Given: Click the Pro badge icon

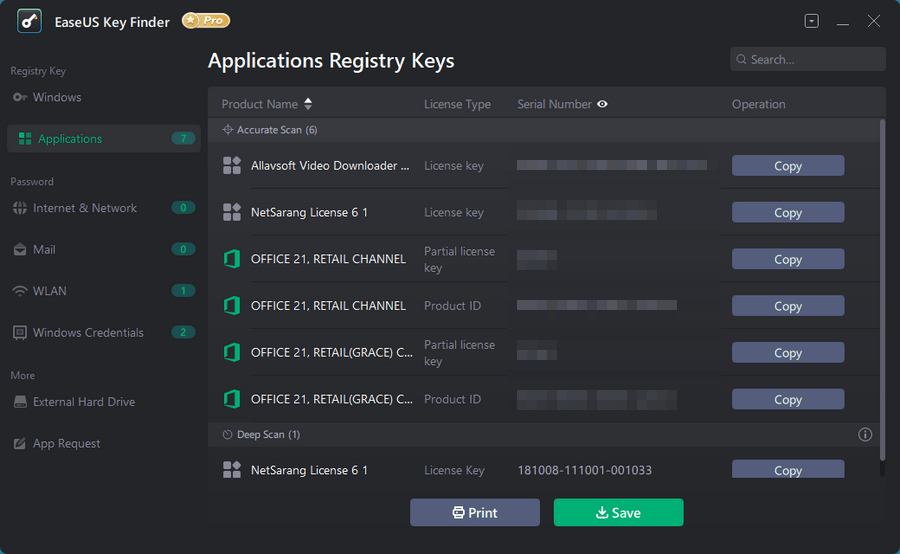Looking at the screenshot, I should point(206,21).
